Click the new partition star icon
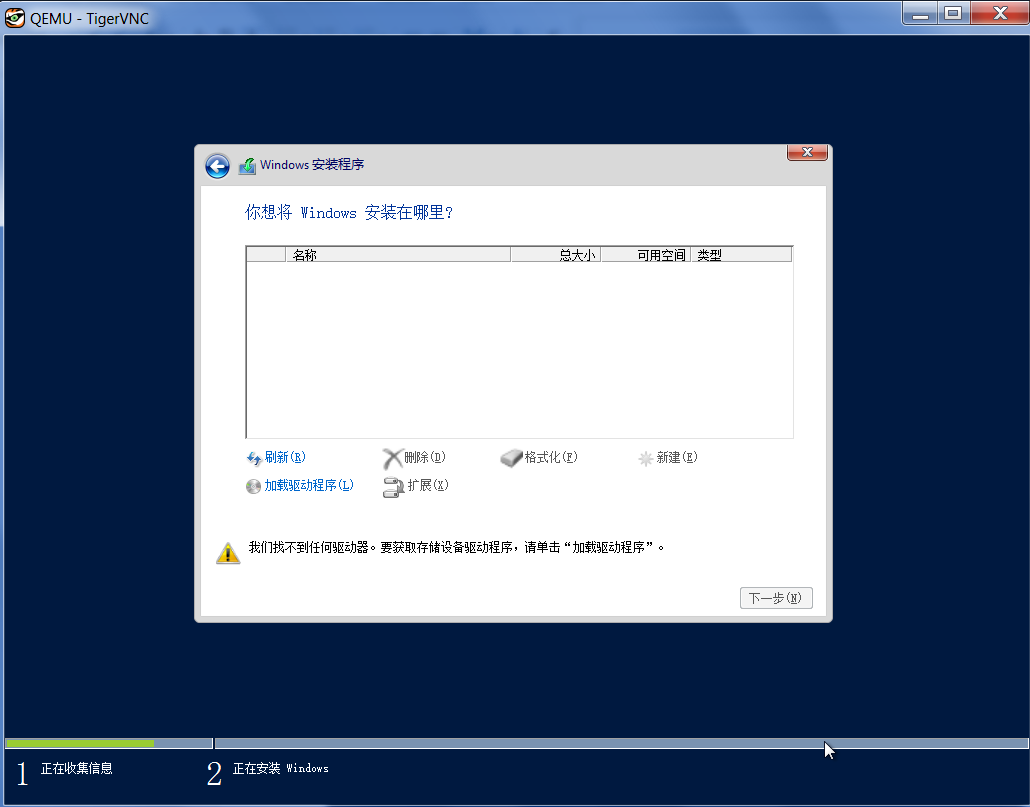1030x807 pixels. point(646,458)
